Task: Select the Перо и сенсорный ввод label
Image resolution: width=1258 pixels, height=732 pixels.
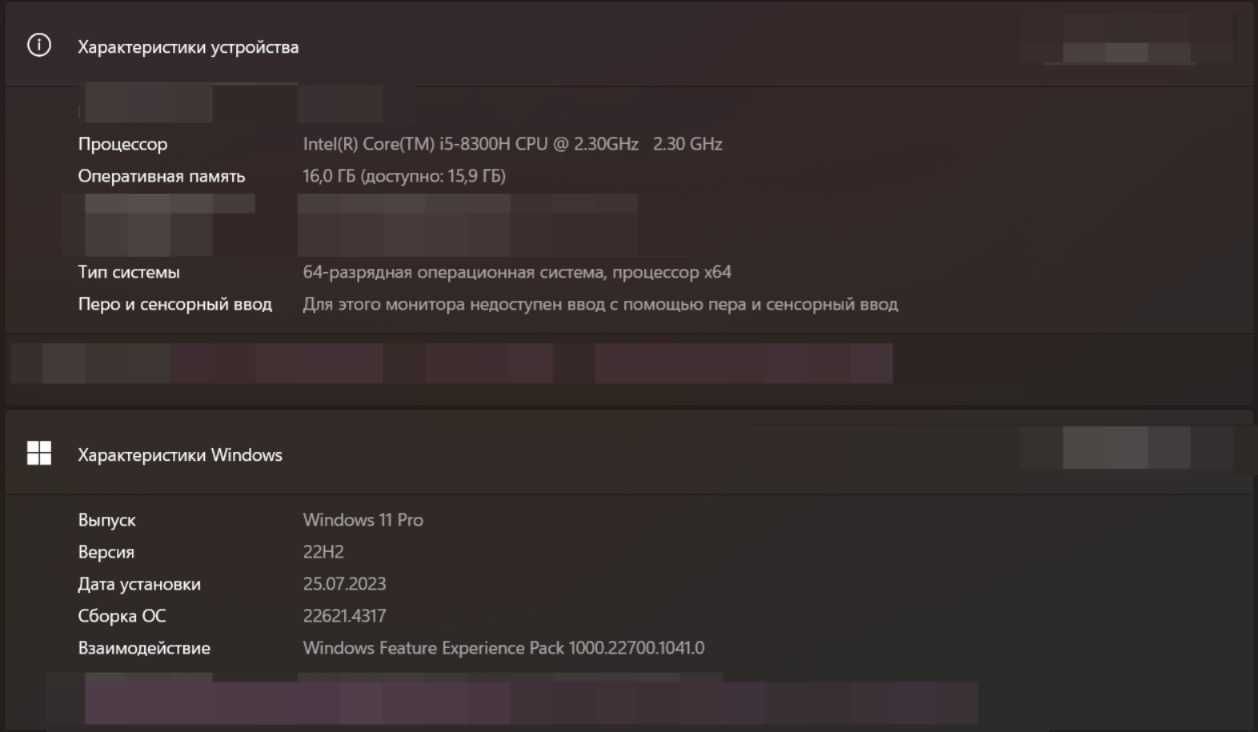Action: click(175, 304)
